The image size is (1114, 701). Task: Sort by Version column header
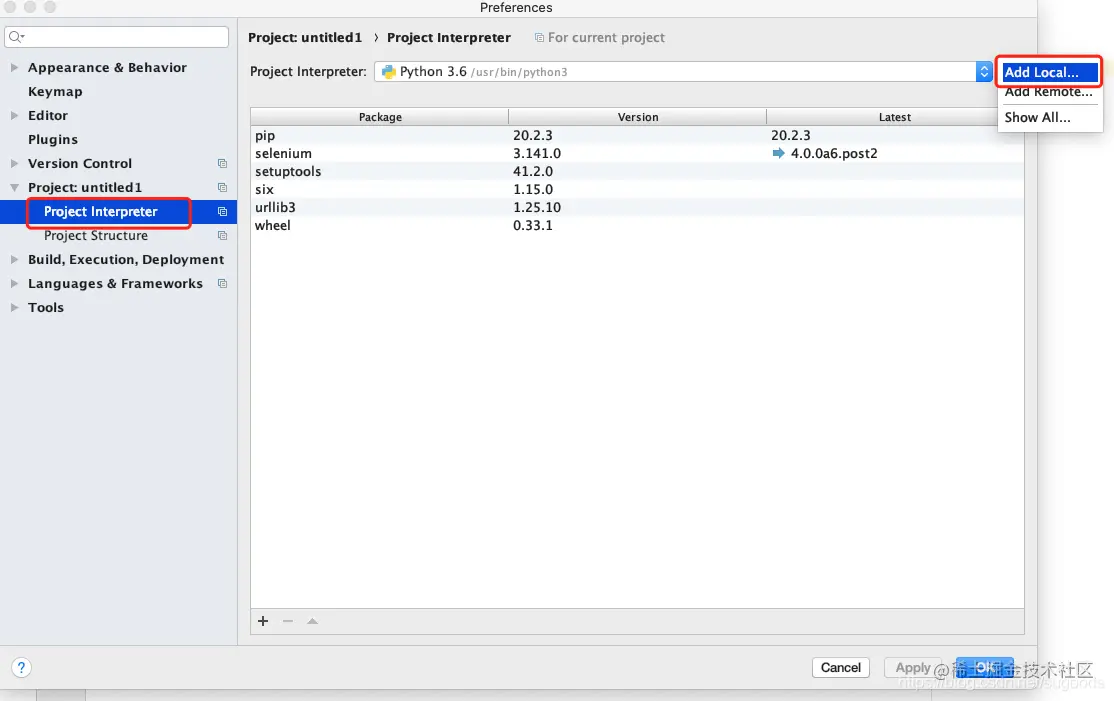pos(638,117)
